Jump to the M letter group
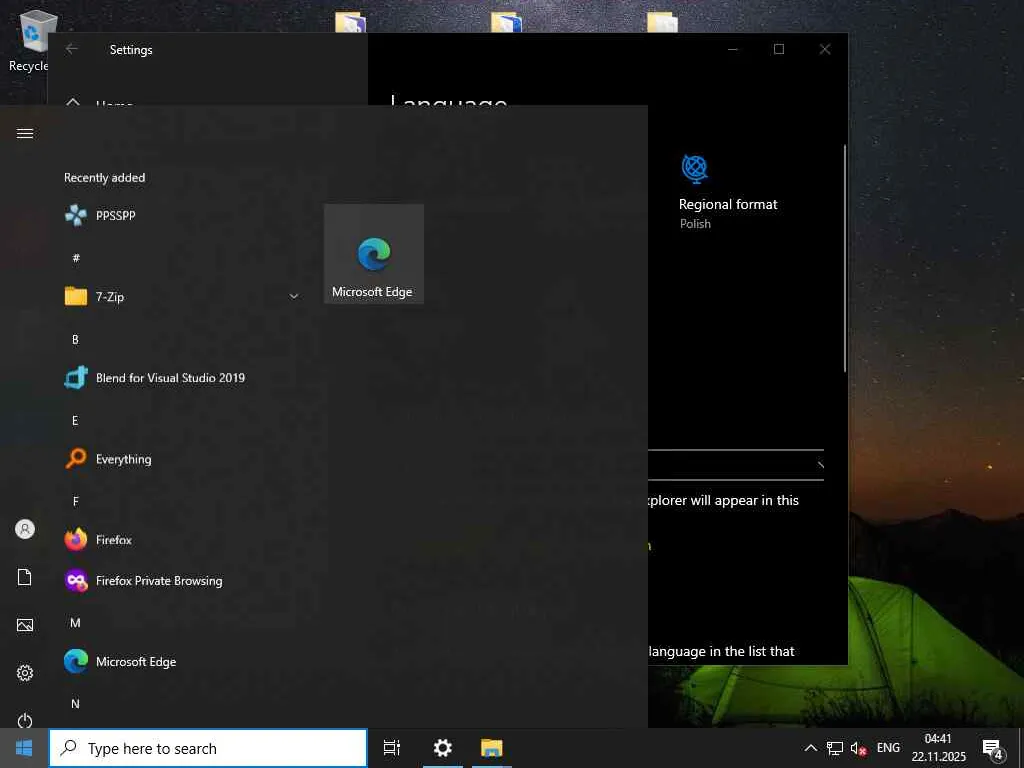The width and height of the screenshot is (1024, 768). tap(75, 623)
